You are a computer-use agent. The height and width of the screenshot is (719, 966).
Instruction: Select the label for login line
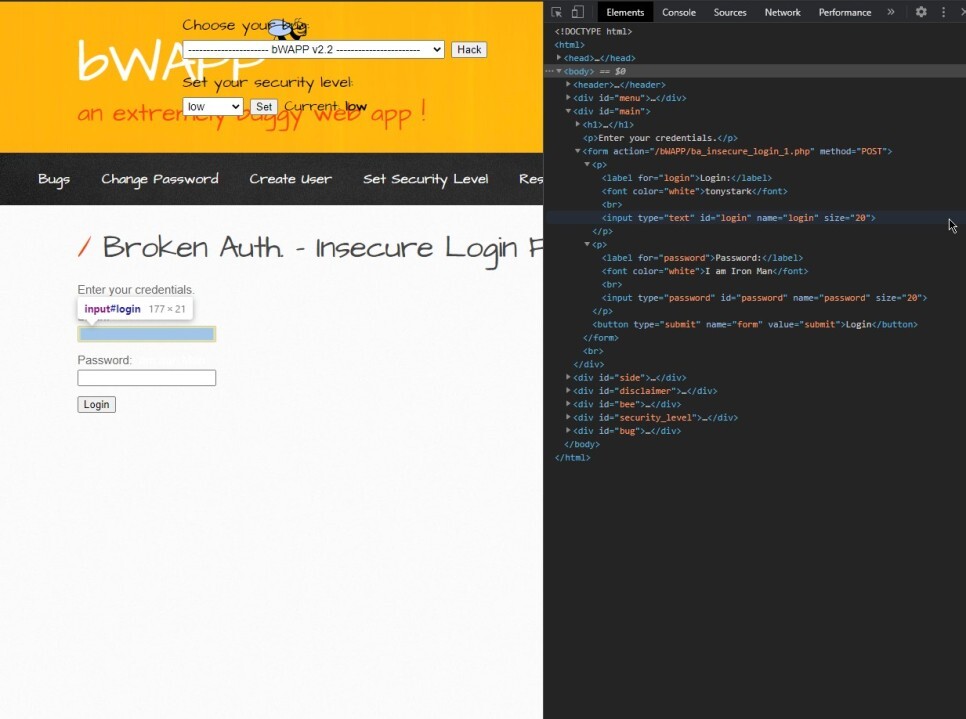click(x=686, y=178)
